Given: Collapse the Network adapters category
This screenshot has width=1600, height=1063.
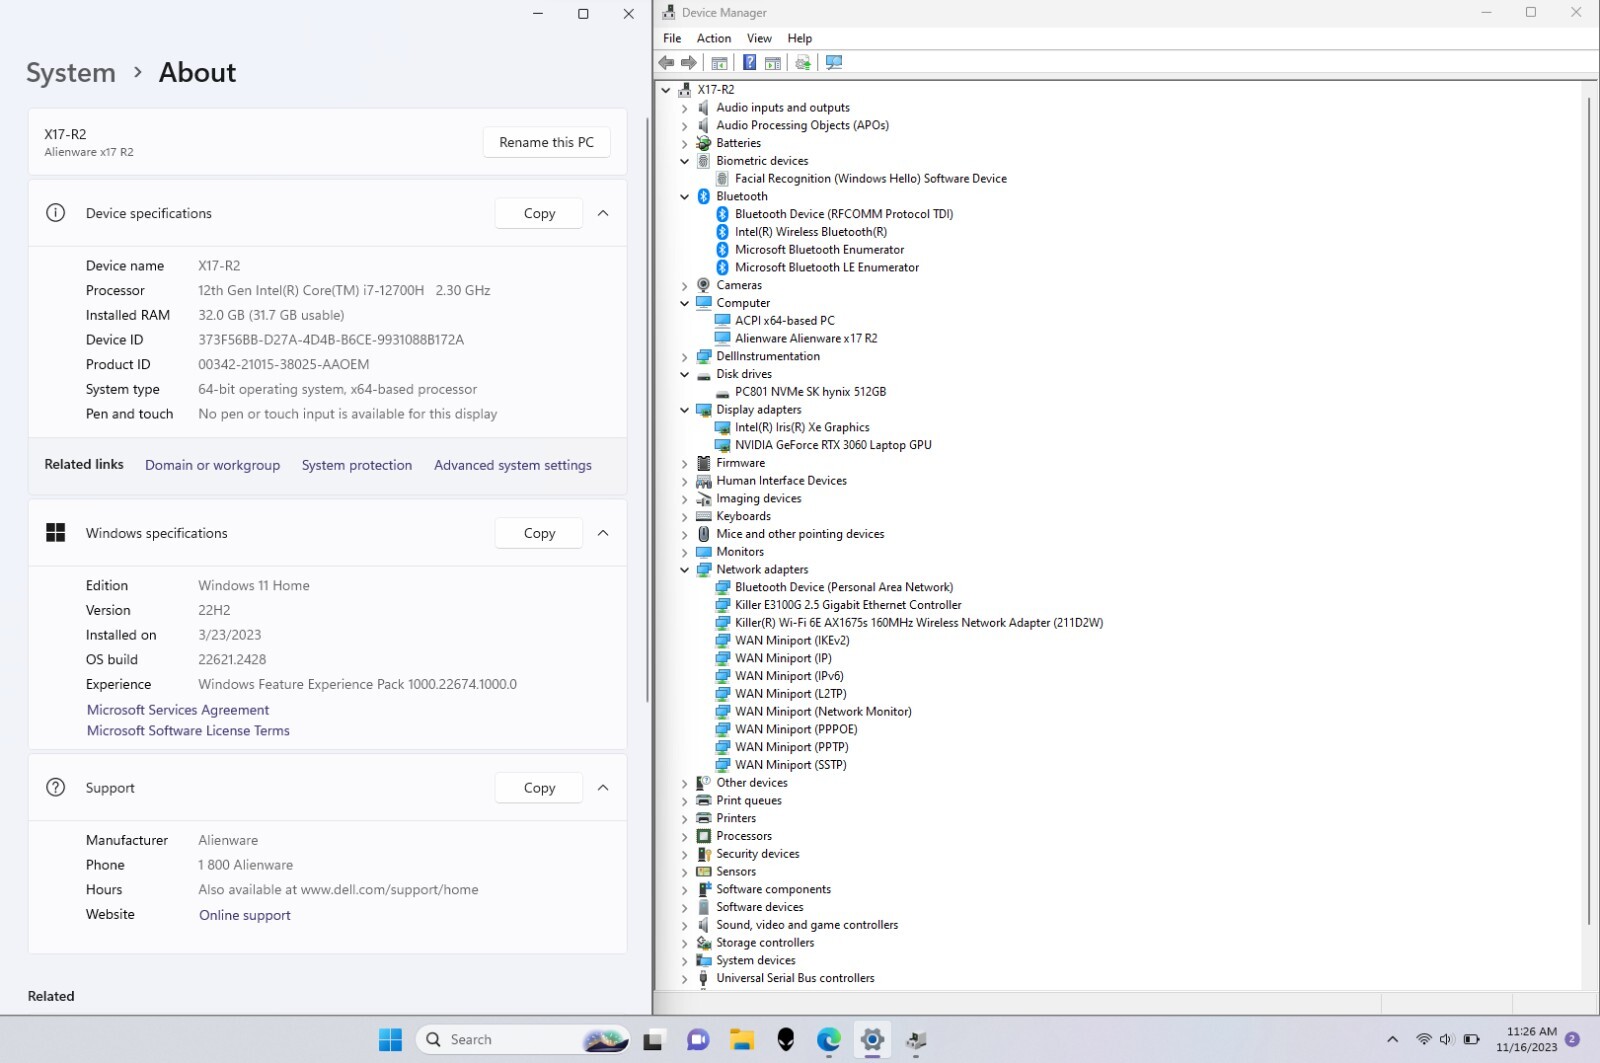Looking at the screenshot, I should click(685, 570).
